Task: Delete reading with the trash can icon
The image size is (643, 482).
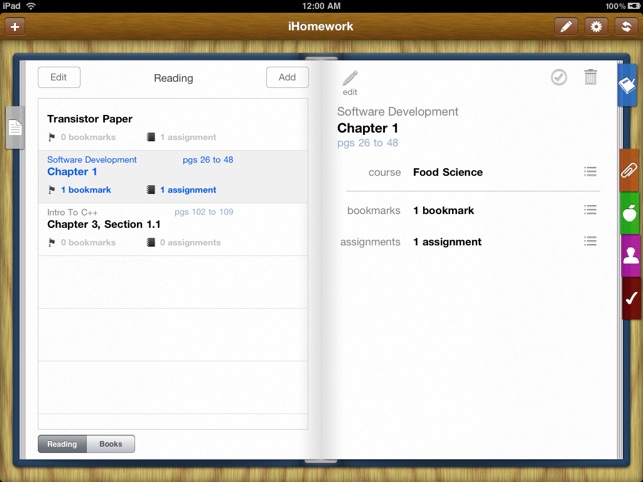Action: (x=590, y=77)
